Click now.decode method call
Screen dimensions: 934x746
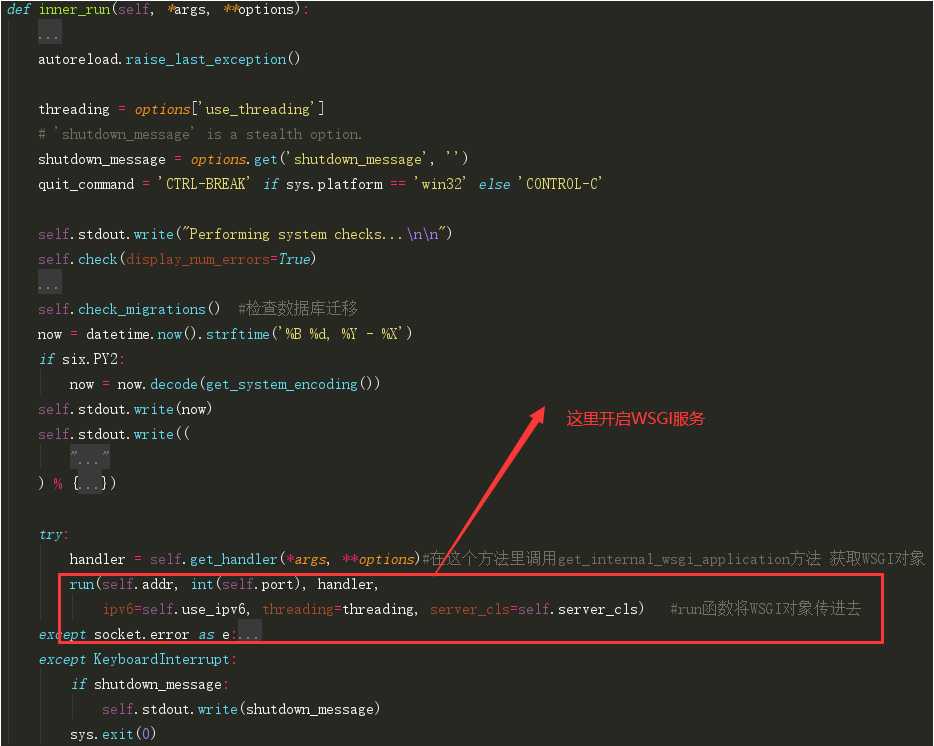pyautogui.click(x=157, y=384)
